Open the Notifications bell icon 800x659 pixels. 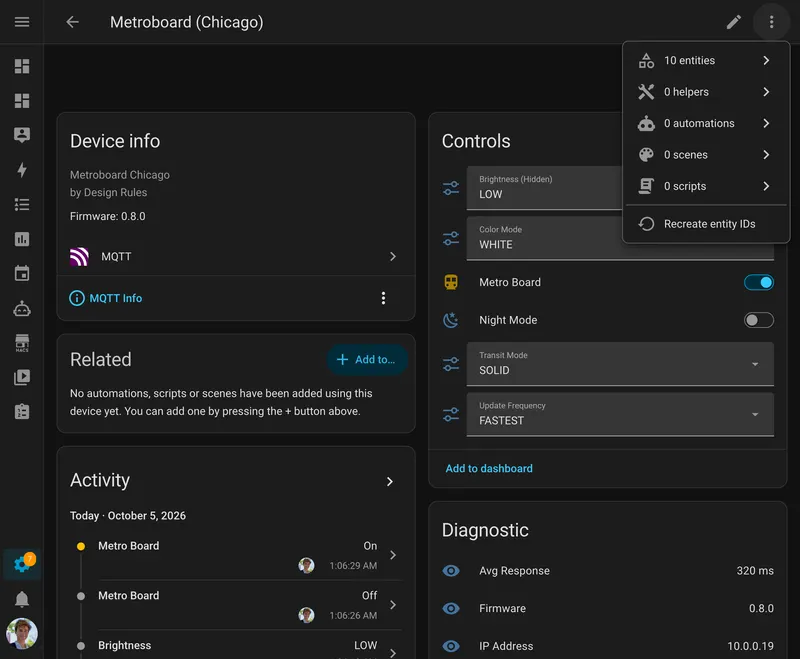pos(21,599)
